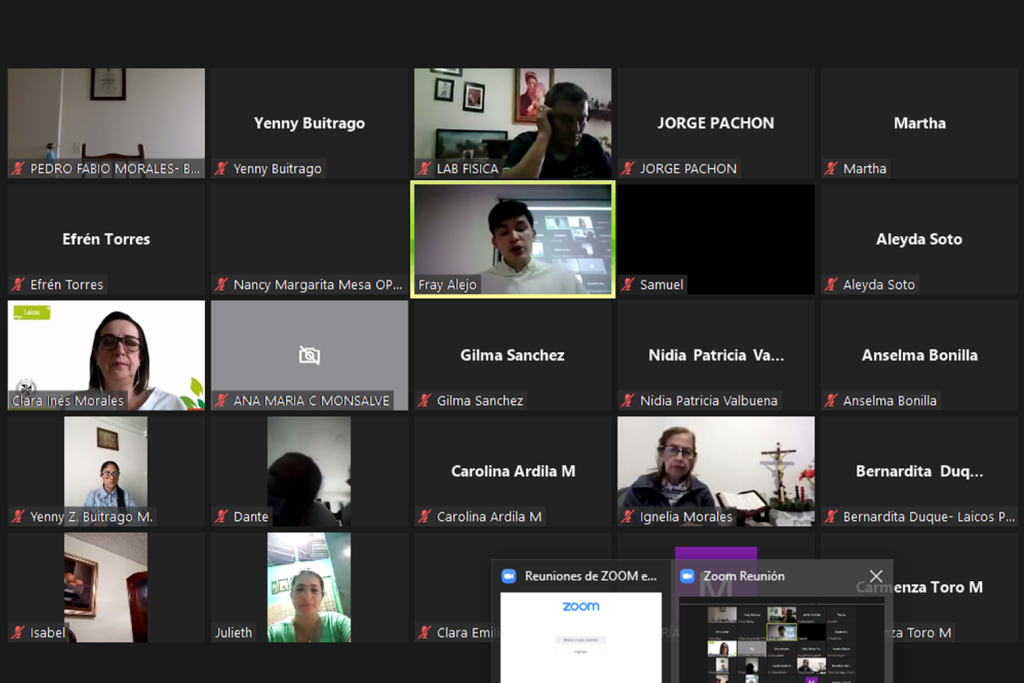The image size is (1024, 683).
Task: Click the Carolina Ardila M participant tile
Action: [513, 471]
